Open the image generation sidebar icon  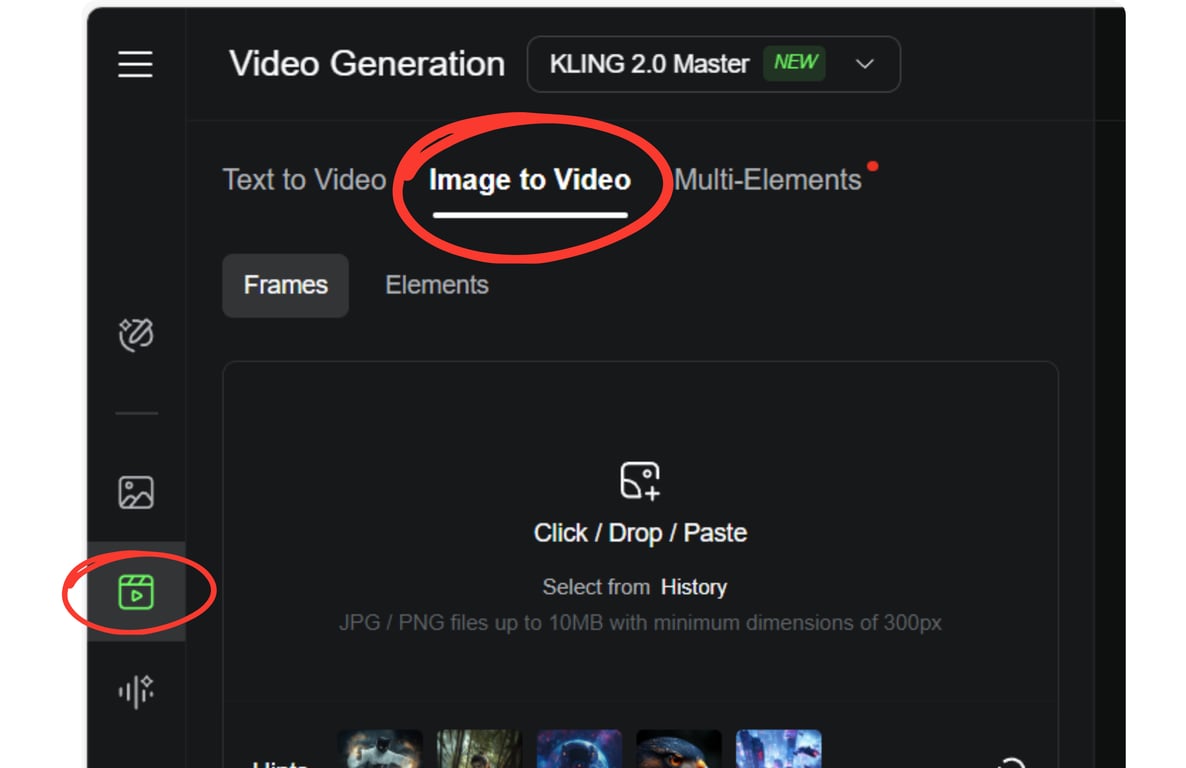tap(136, 493)
